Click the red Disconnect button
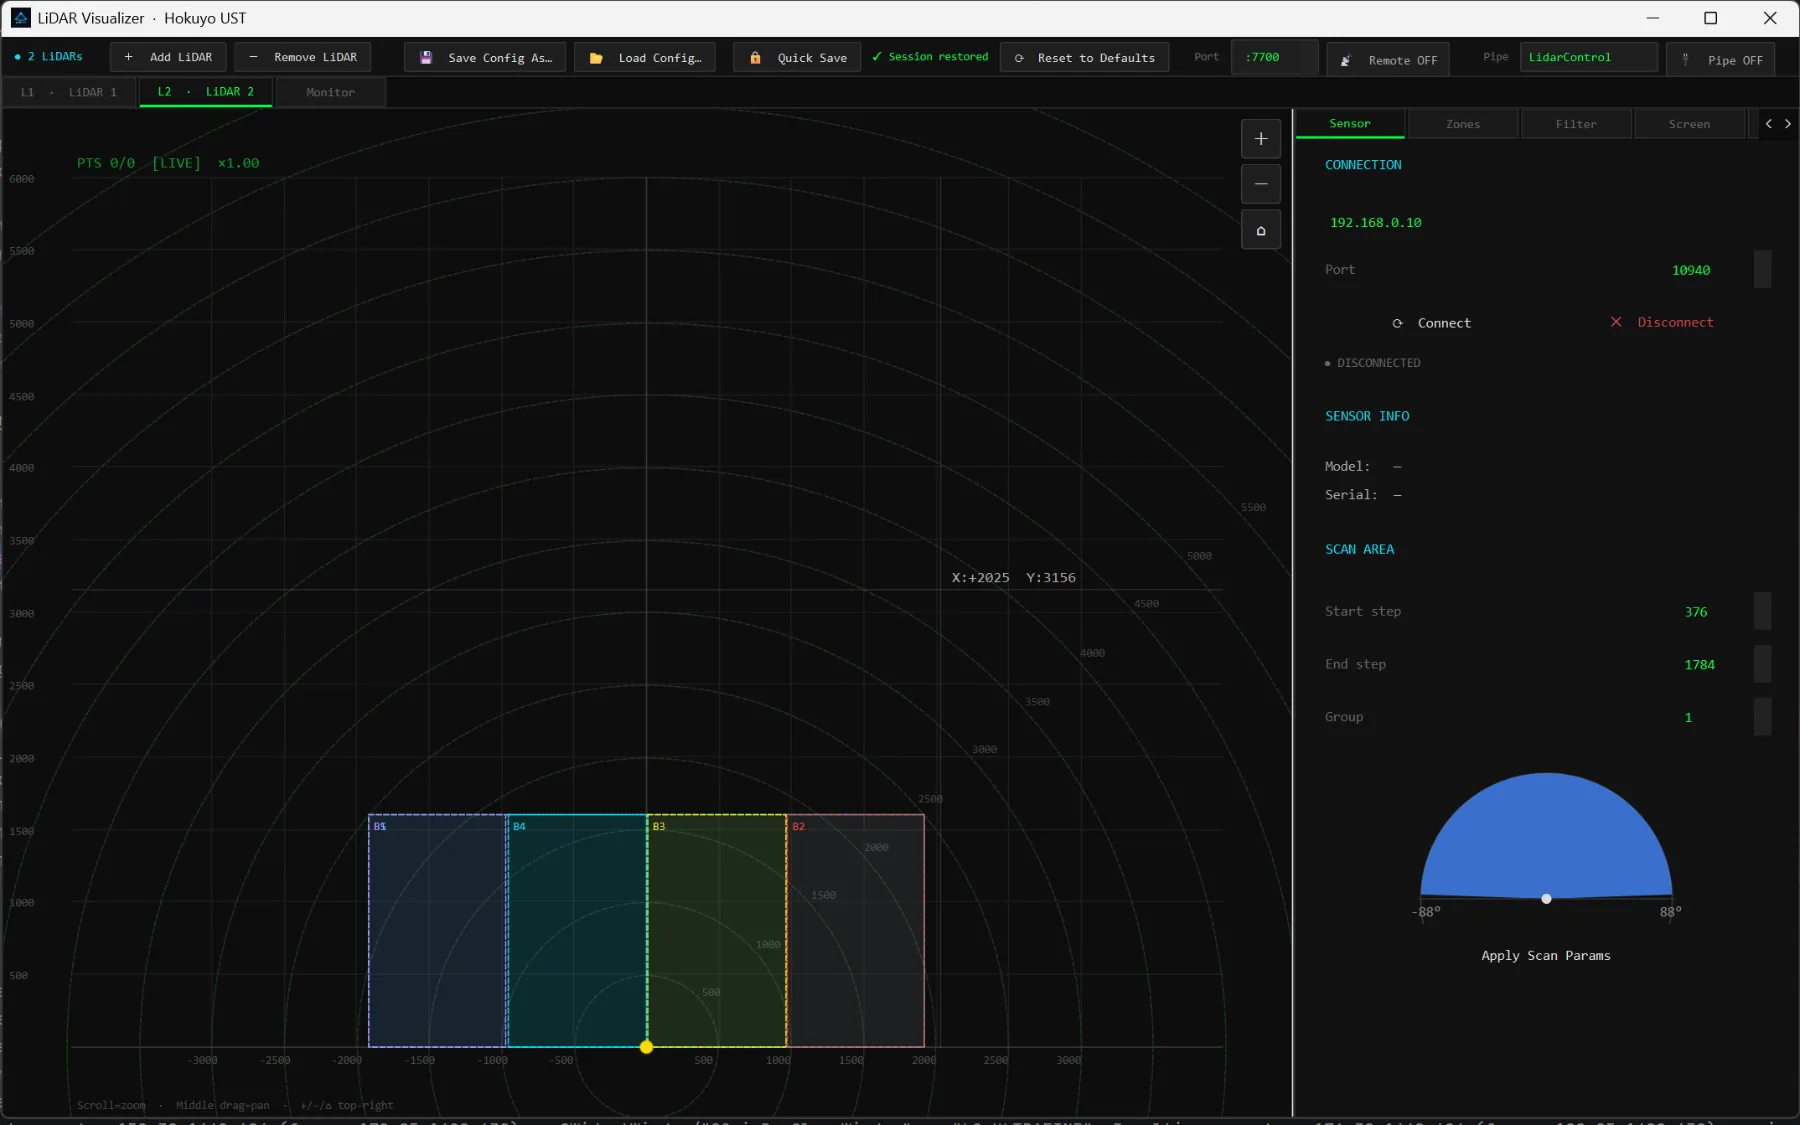The height and width of the screenshot is (1125, 1800). (1661, 322)
